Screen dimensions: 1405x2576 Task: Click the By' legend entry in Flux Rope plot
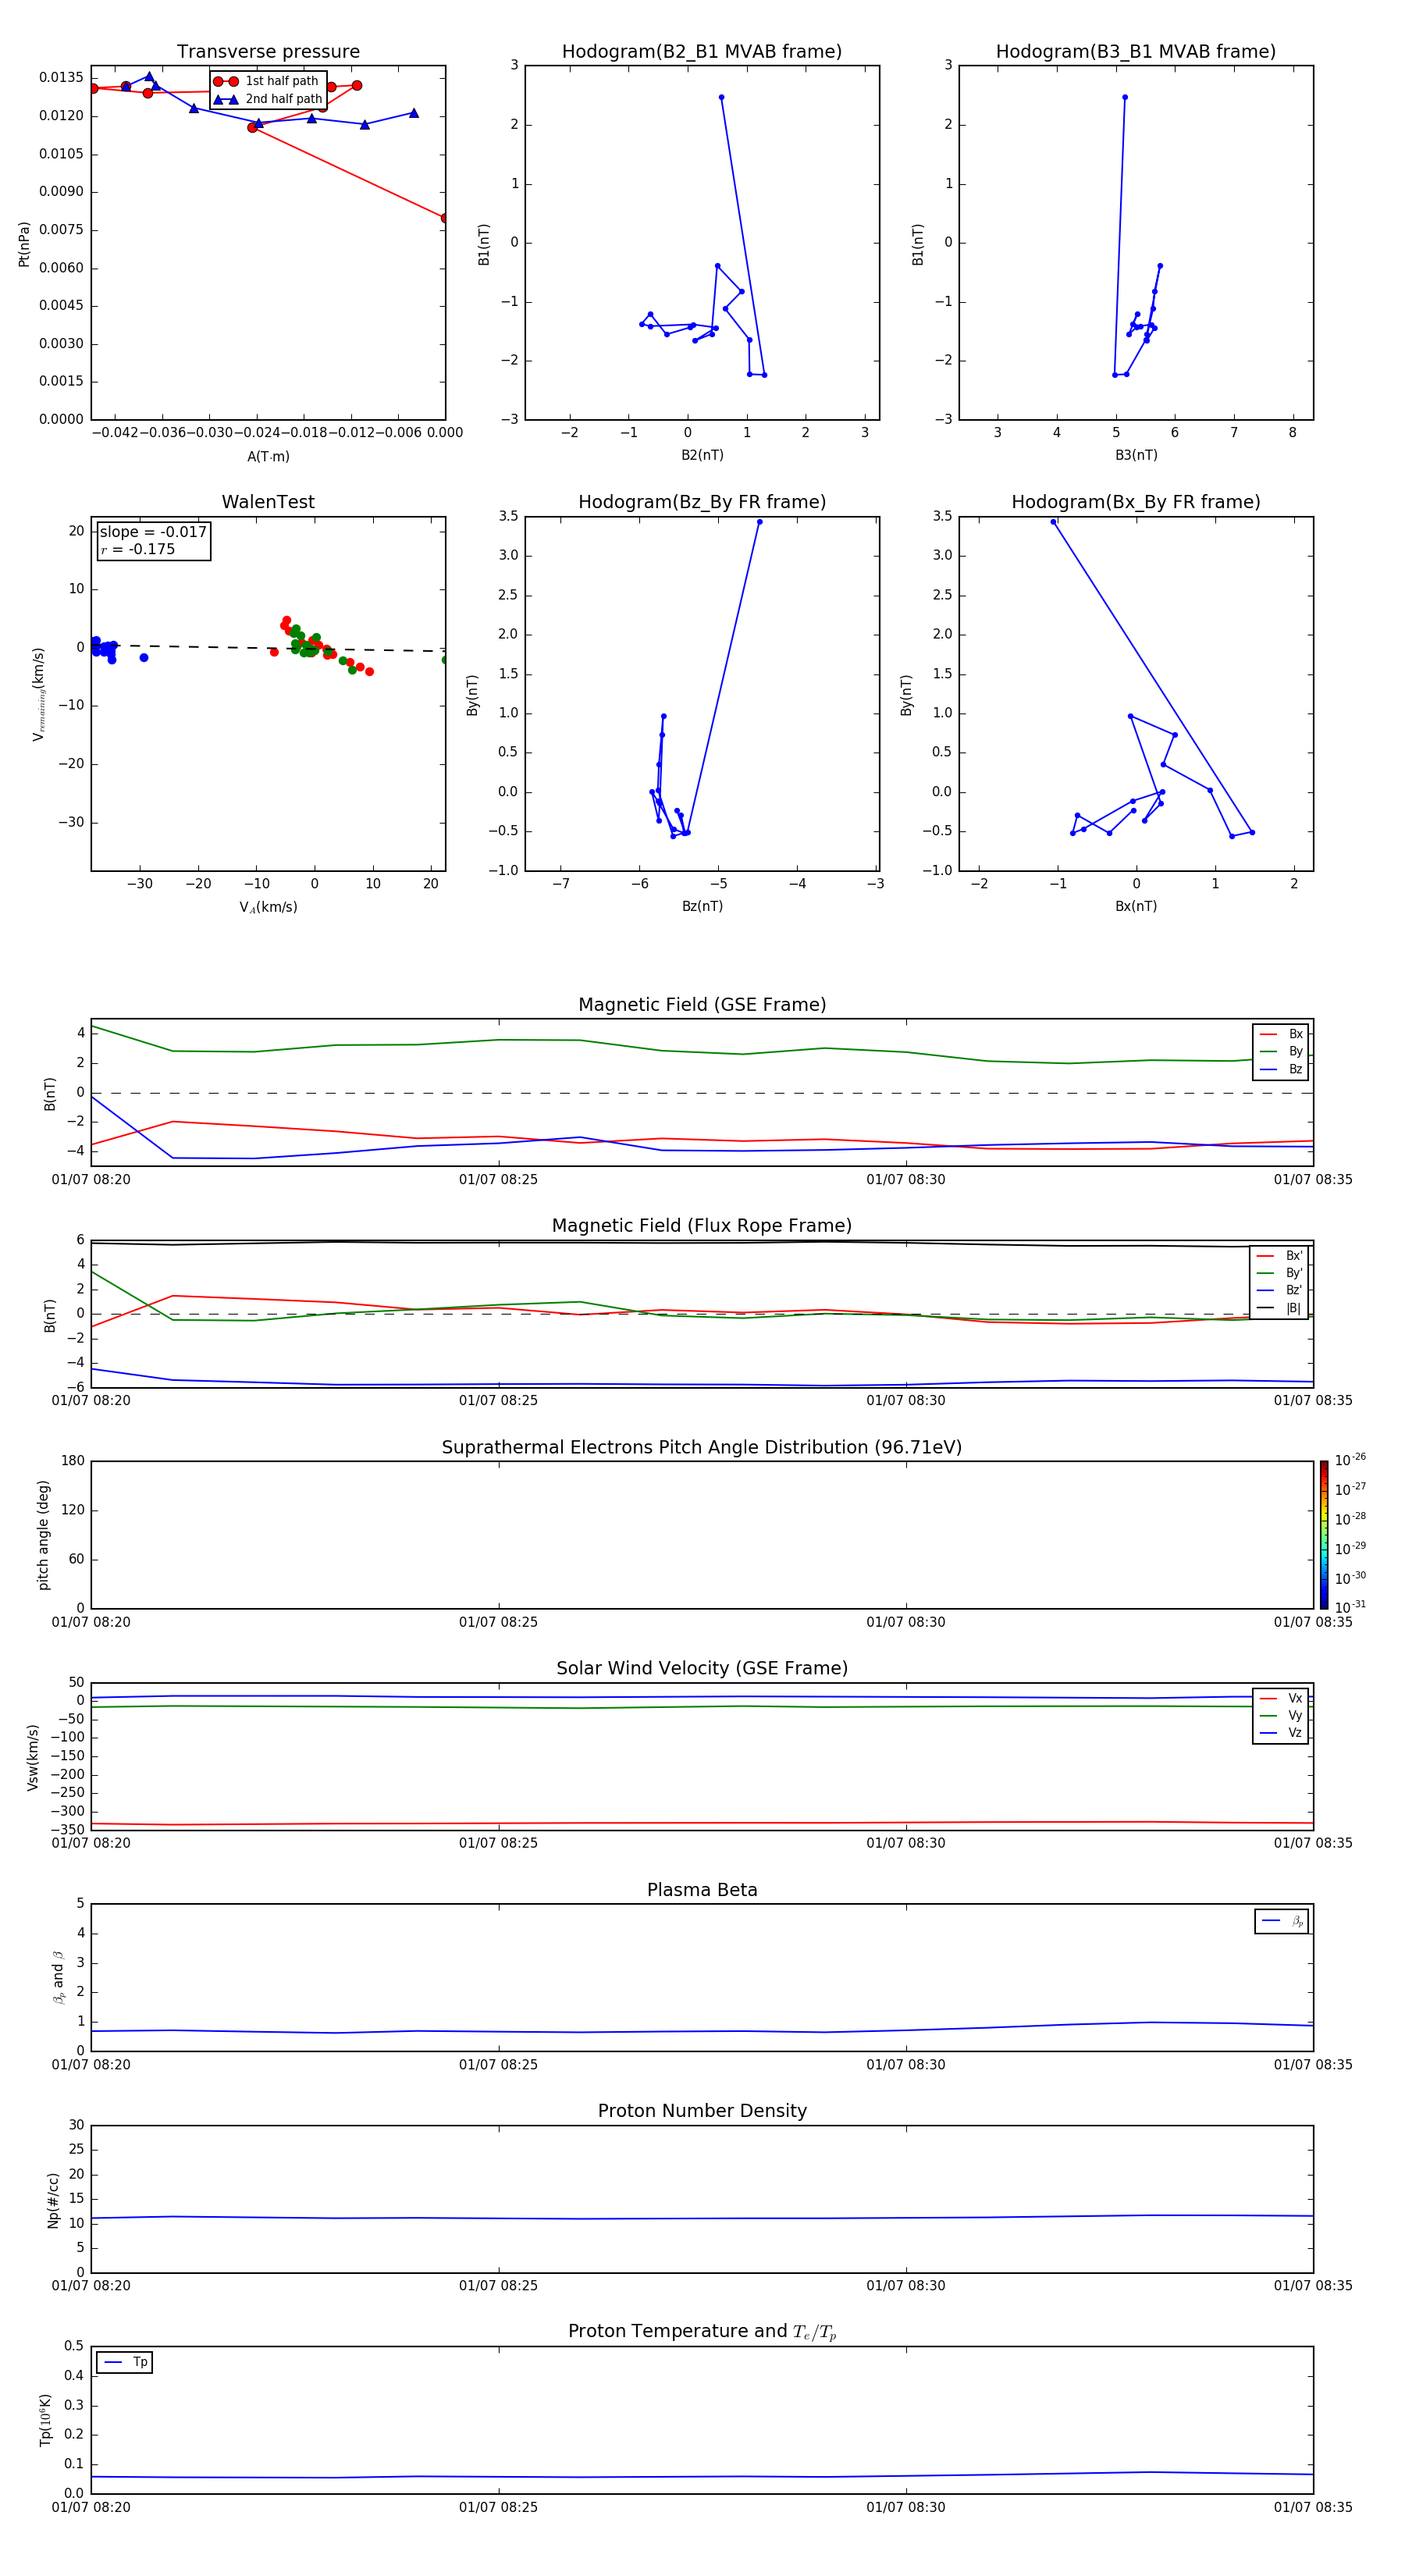(x=1280, y=1274)
